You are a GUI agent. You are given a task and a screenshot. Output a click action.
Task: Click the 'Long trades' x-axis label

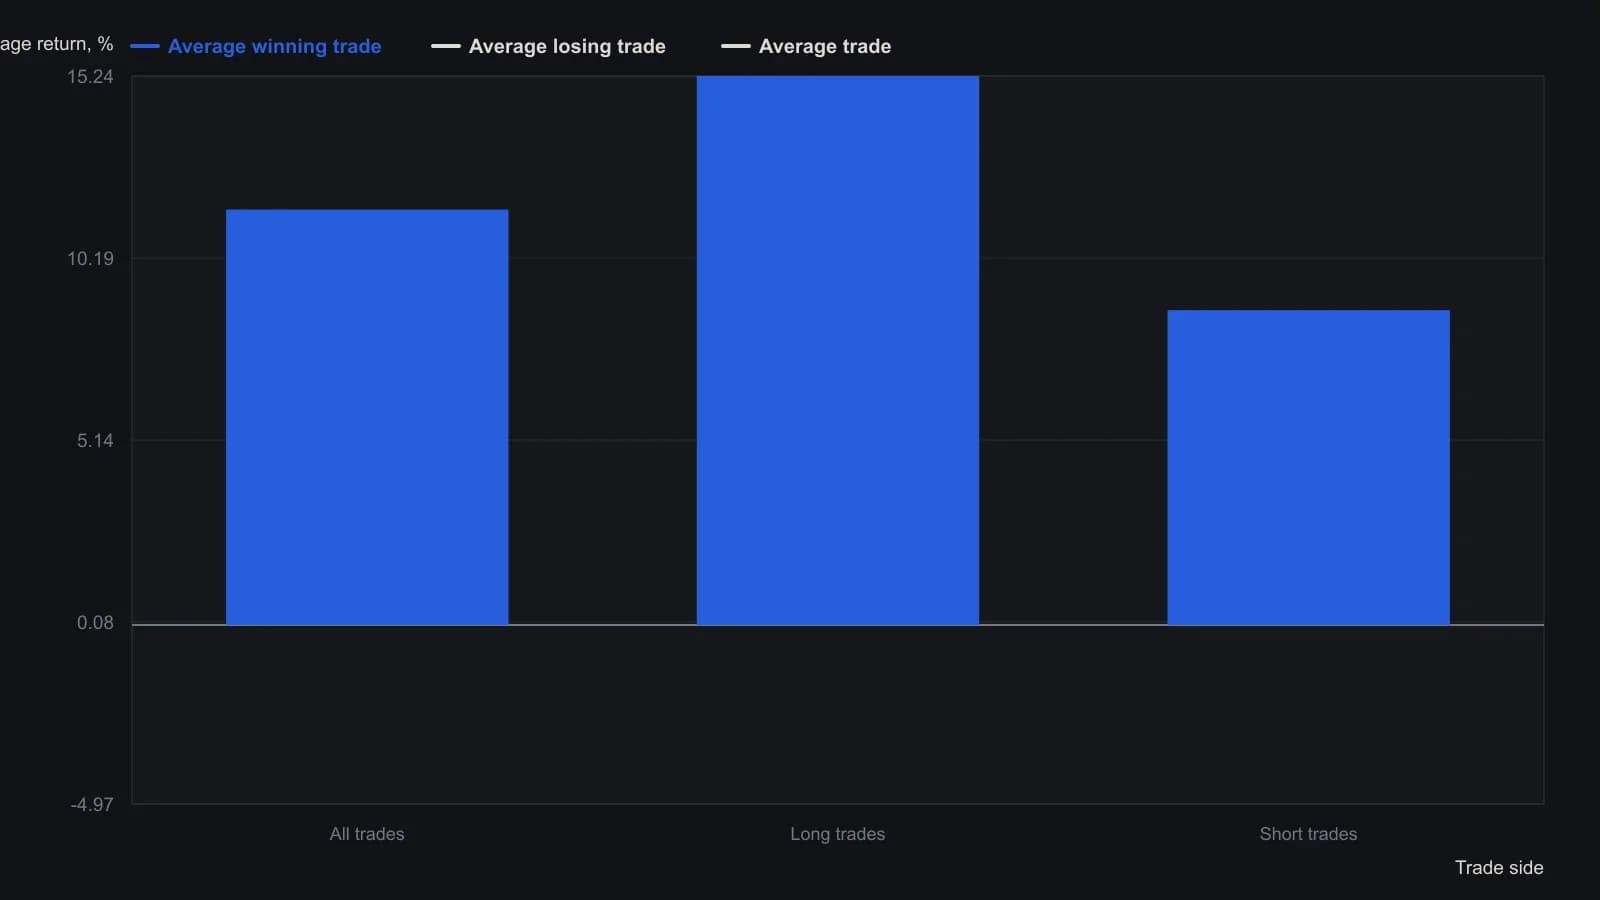click(x=838, y=834)
